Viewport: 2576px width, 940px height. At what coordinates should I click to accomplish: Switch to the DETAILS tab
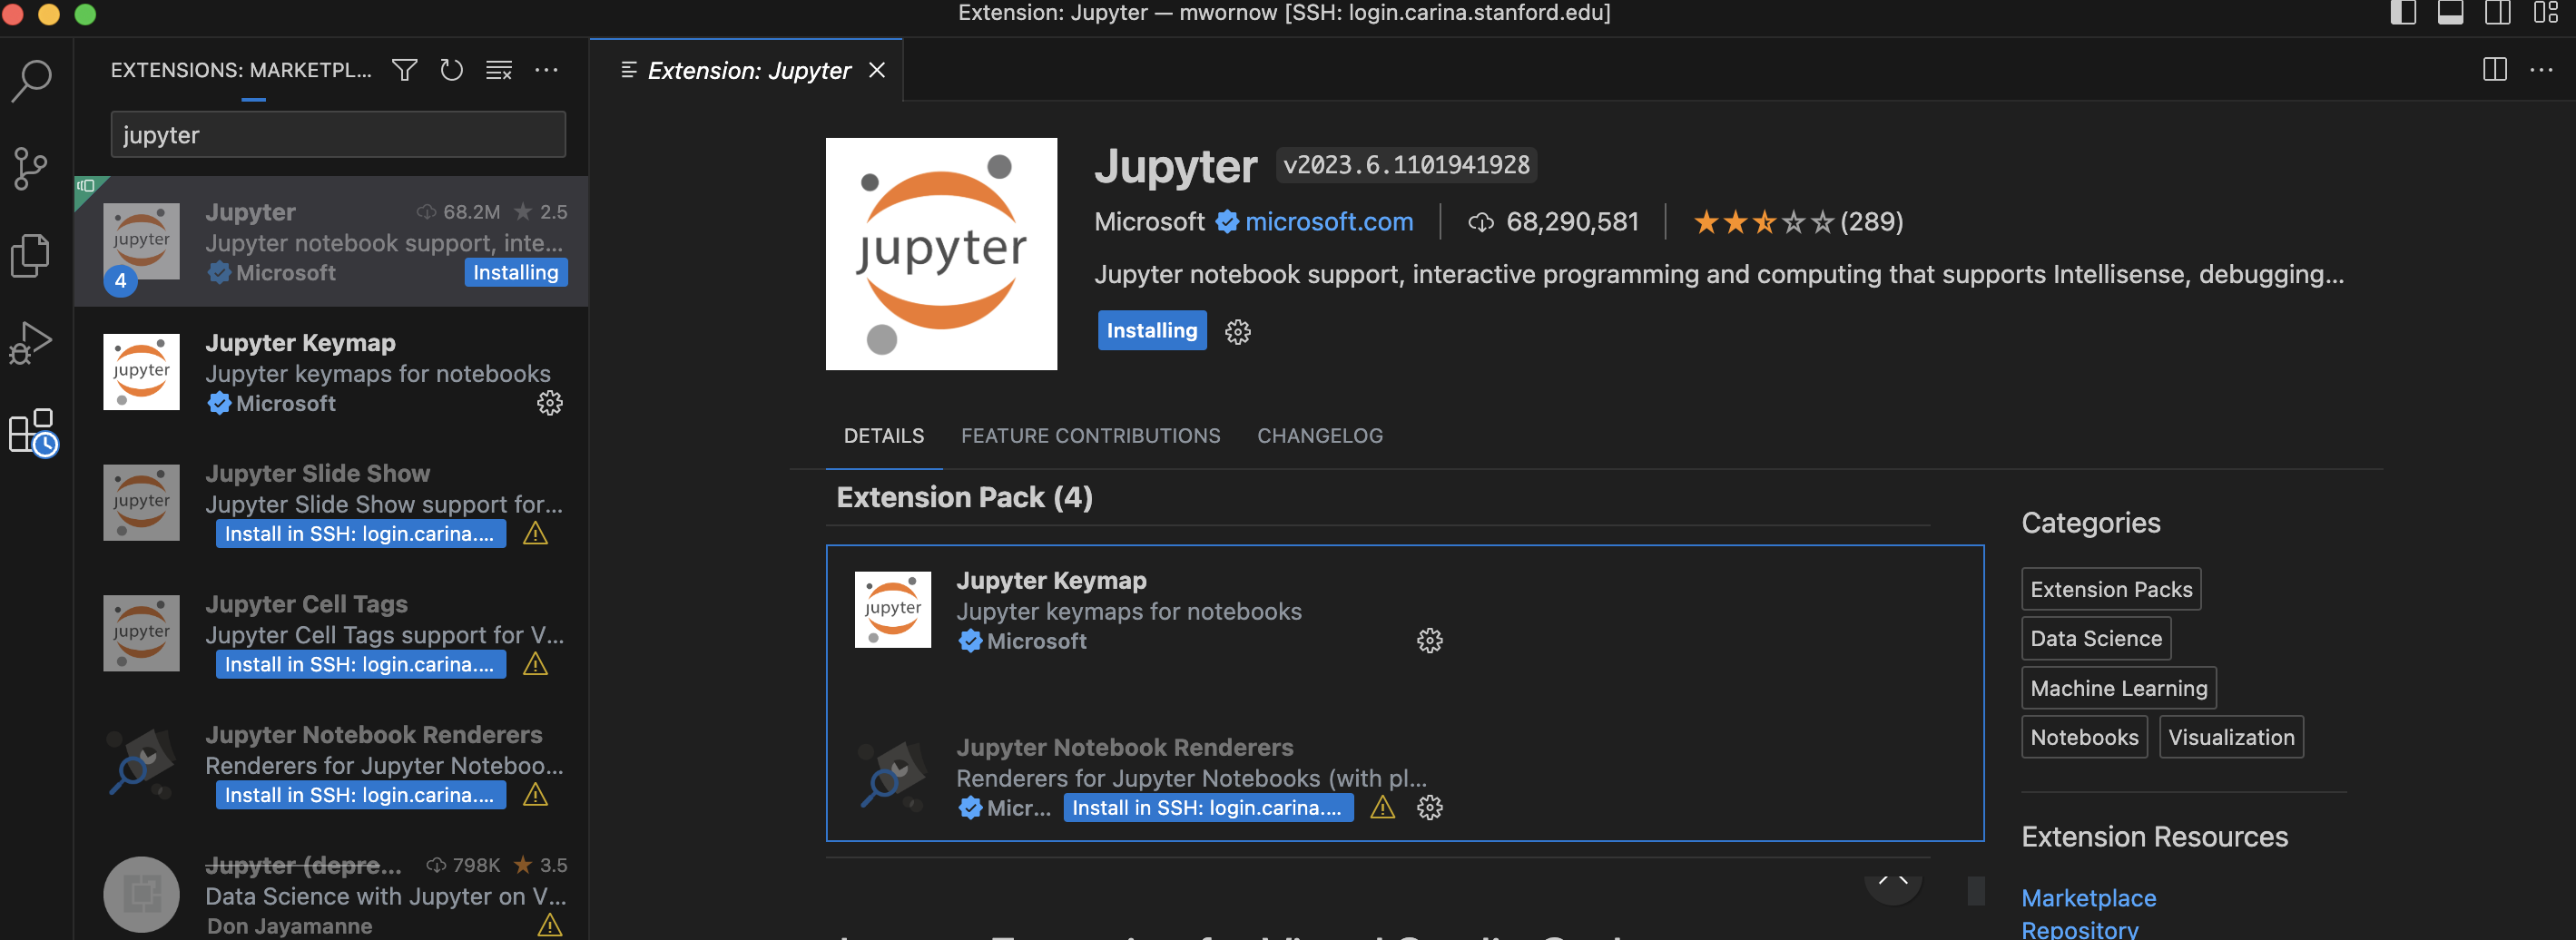884,436
